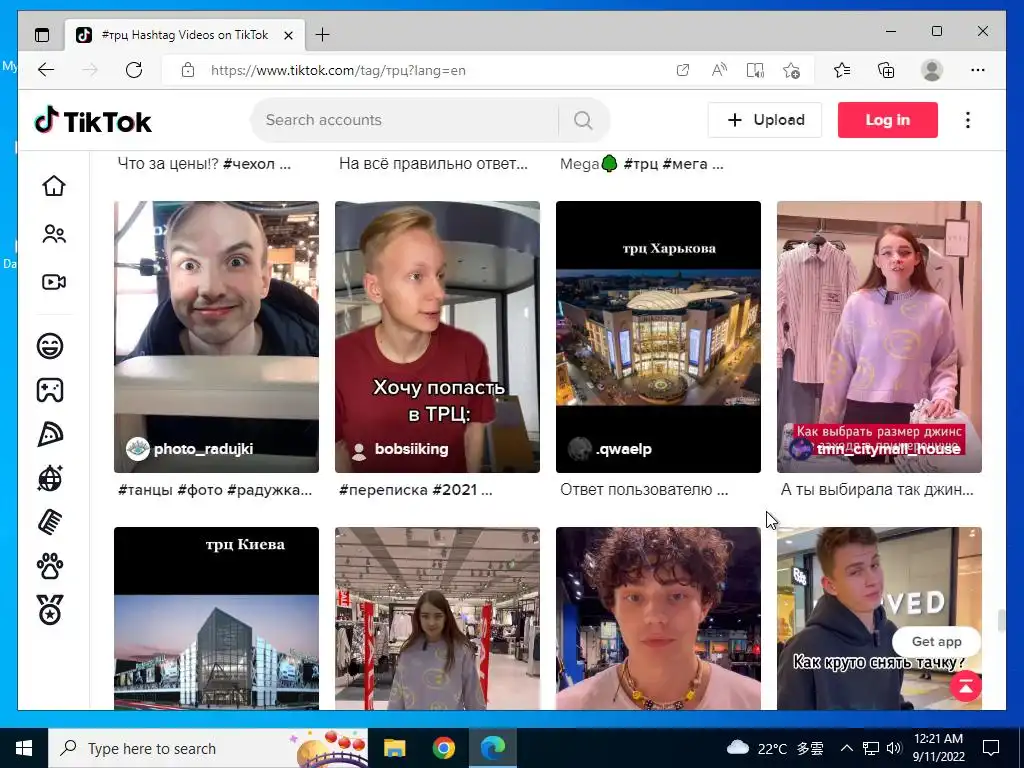
Task: Open the Windows Start menu
Action: [x=24, y=748]
